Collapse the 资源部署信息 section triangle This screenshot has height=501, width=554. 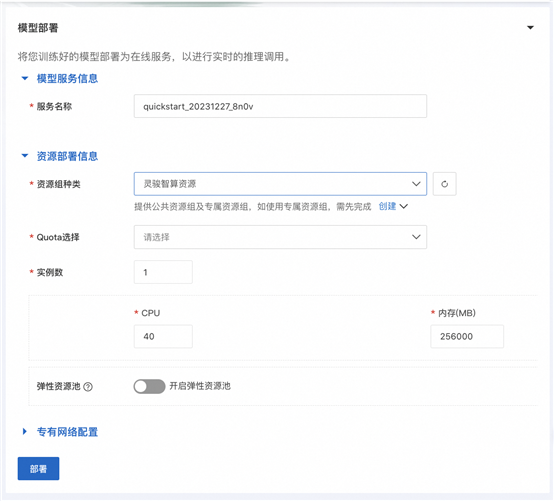tap(25, 156)
